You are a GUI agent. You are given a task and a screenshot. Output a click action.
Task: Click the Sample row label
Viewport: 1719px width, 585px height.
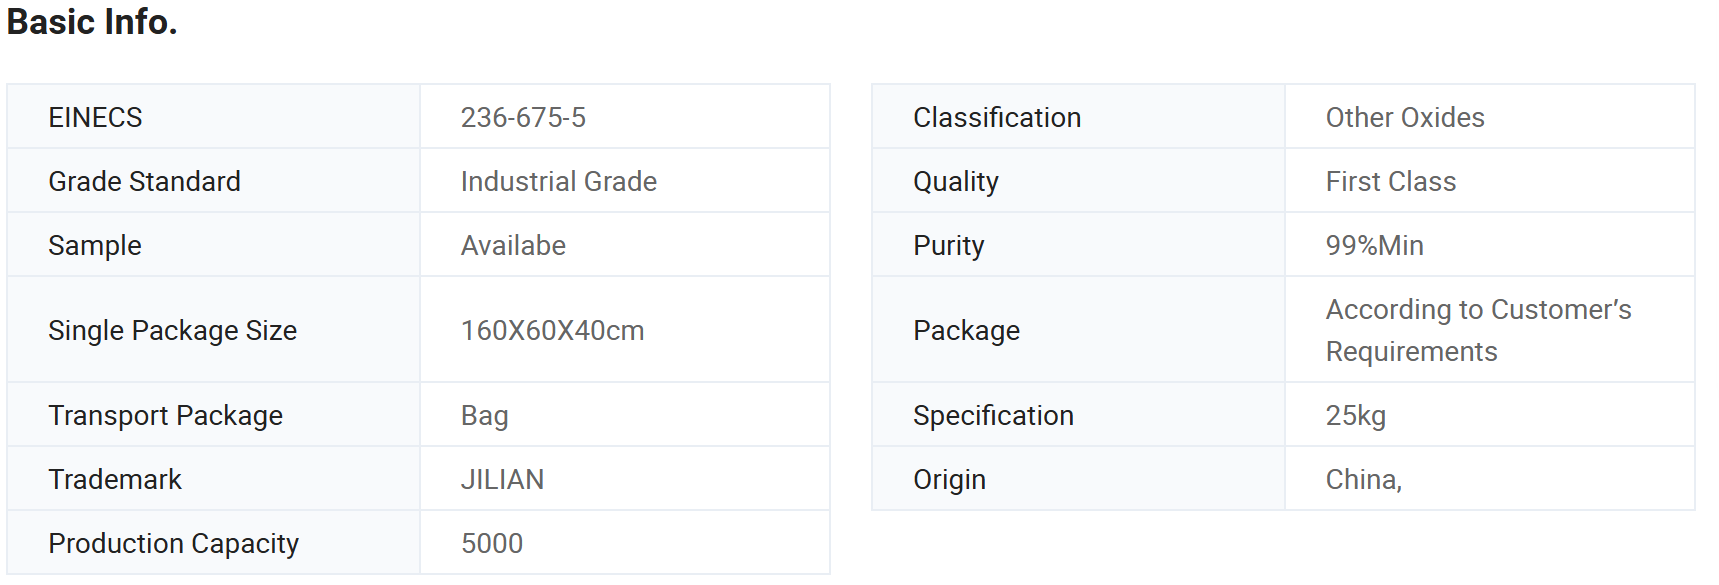[x=95, y=246]
